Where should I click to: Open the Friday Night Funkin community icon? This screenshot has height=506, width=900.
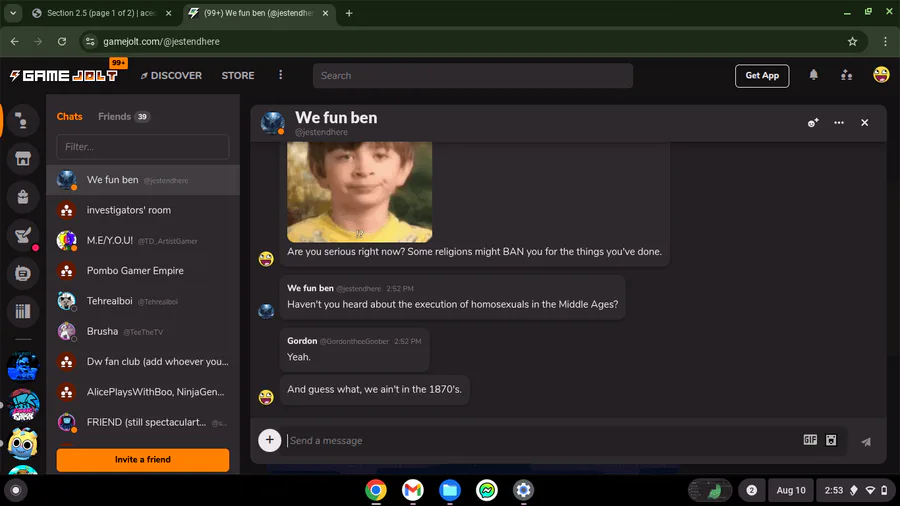coord(23,404)
